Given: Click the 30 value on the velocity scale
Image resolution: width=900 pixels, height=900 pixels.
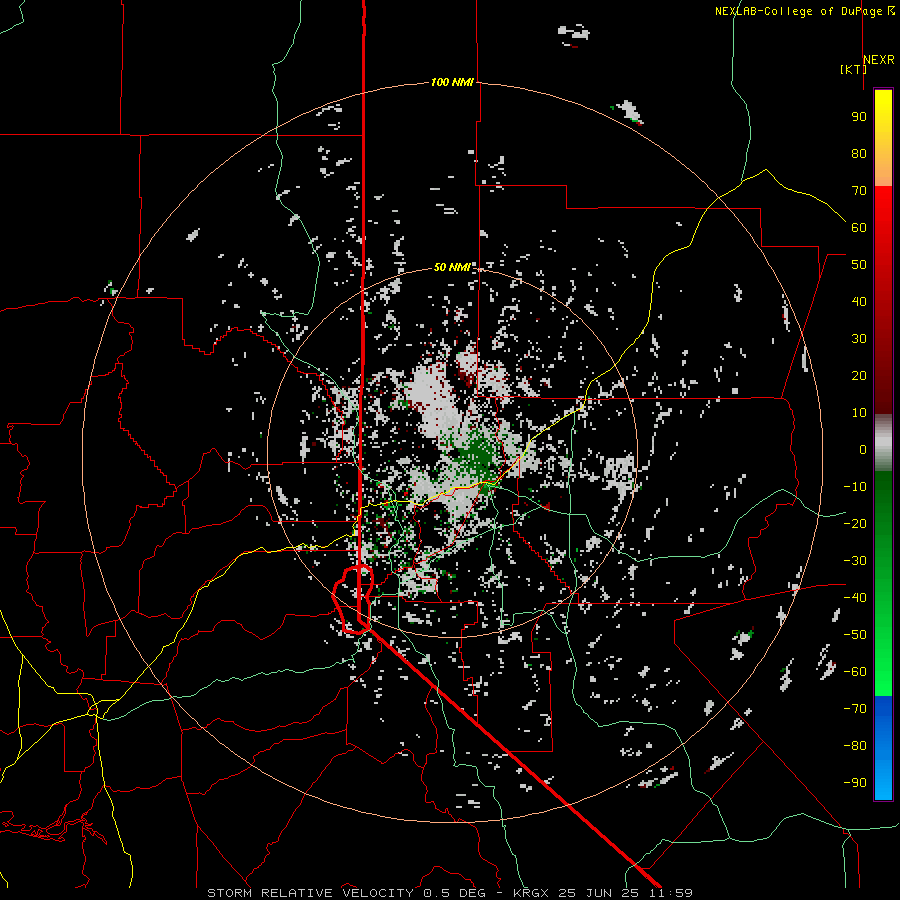Looking at the screenshot, I should click(x=859, y=339).
